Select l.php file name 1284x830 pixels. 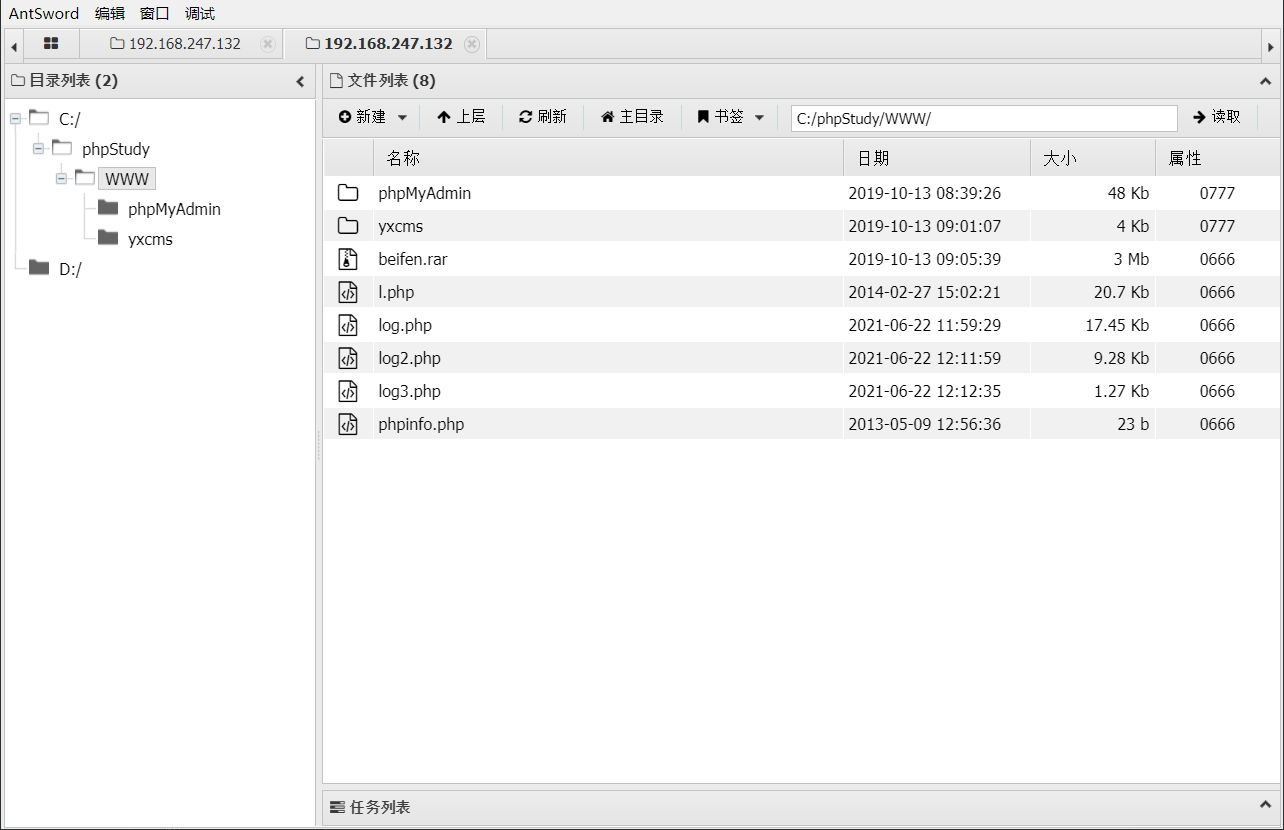[x=396, y=292]
